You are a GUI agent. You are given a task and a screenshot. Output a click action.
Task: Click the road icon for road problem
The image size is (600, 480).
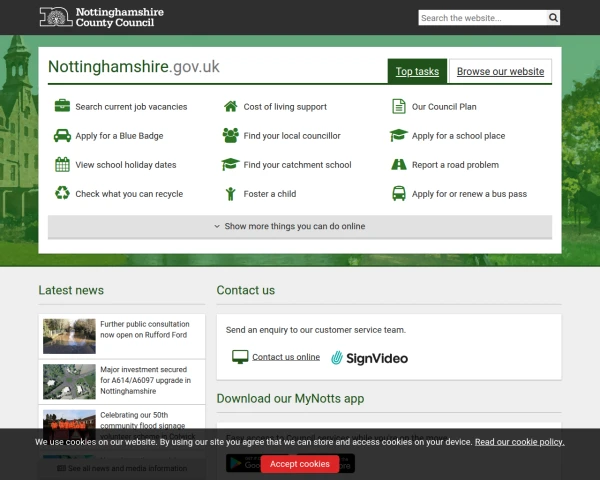[399, 165]
